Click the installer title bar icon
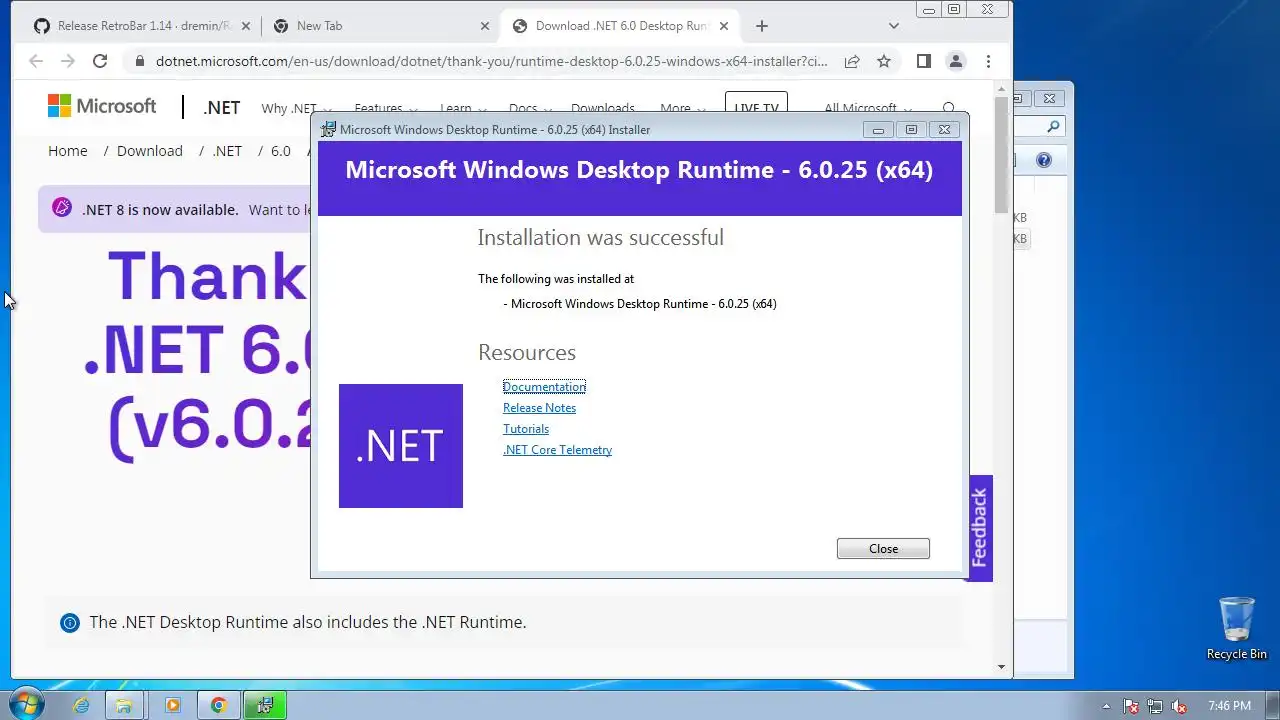 328,129
